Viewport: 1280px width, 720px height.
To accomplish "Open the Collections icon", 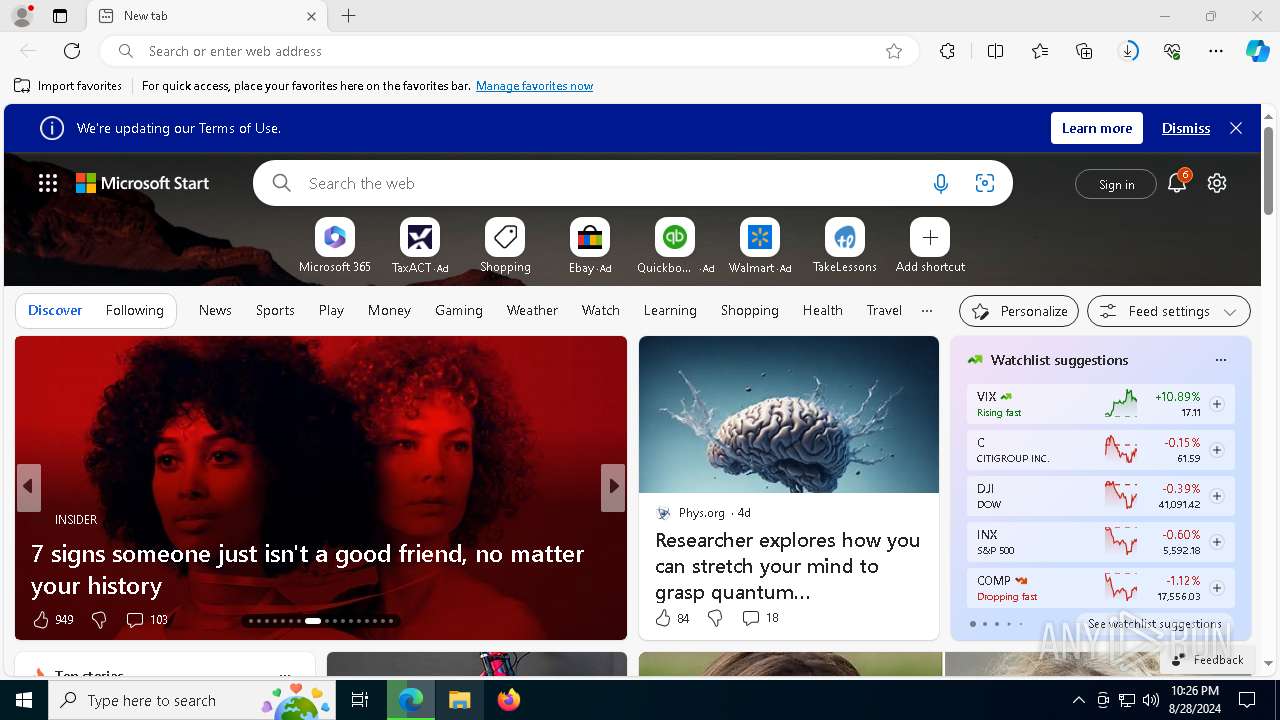I will coord(1084,51).
